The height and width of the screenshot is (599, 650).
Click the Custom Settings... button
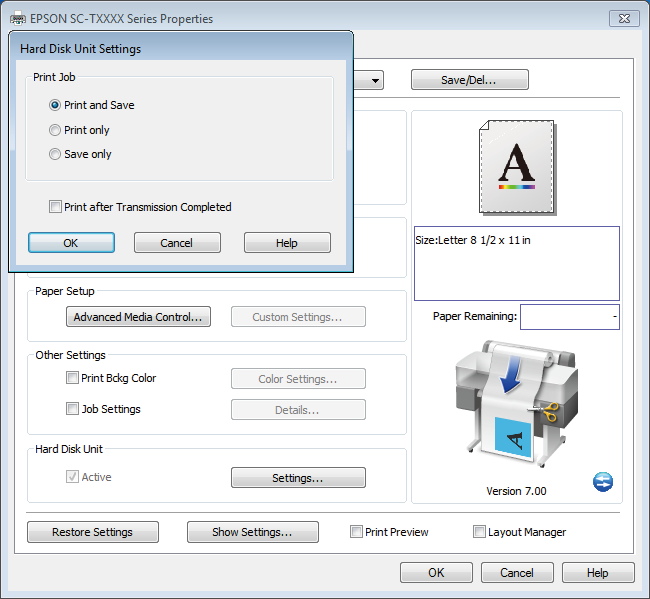(298, 317)
